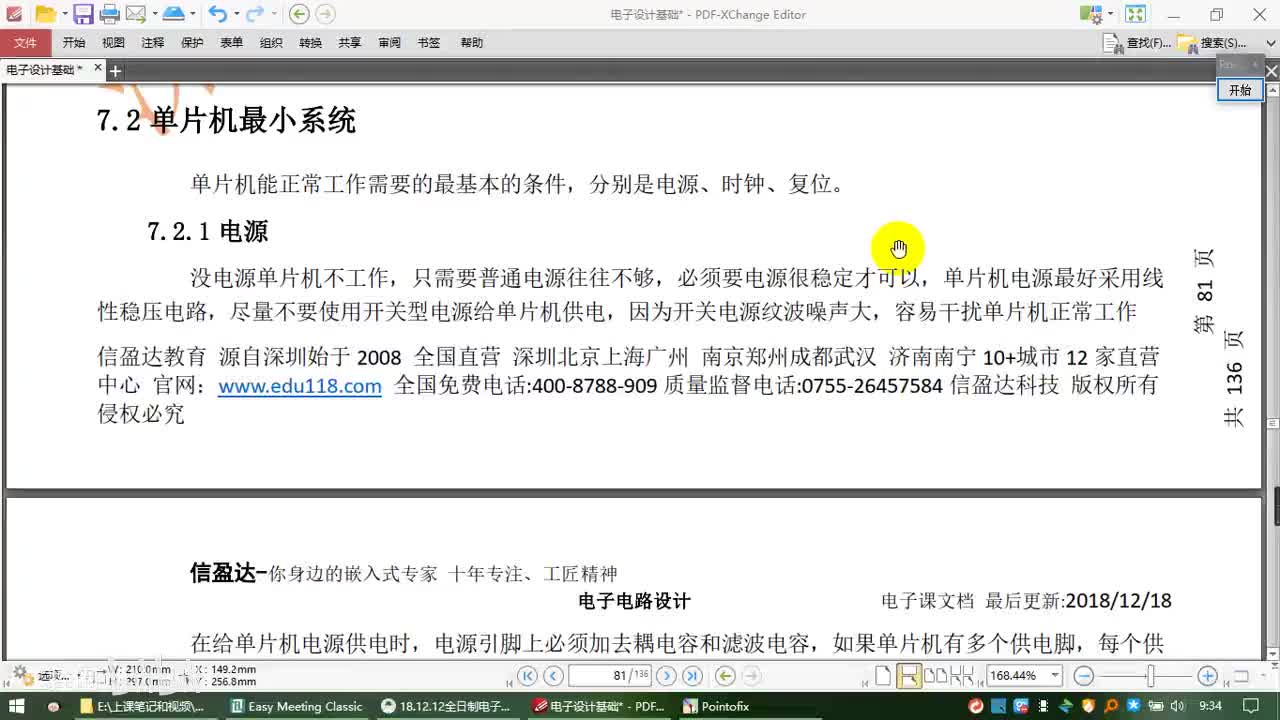This screenshot has width=1280, height=720.
Task: Open the 转换 ribbon tab
Action: point(311,43)
